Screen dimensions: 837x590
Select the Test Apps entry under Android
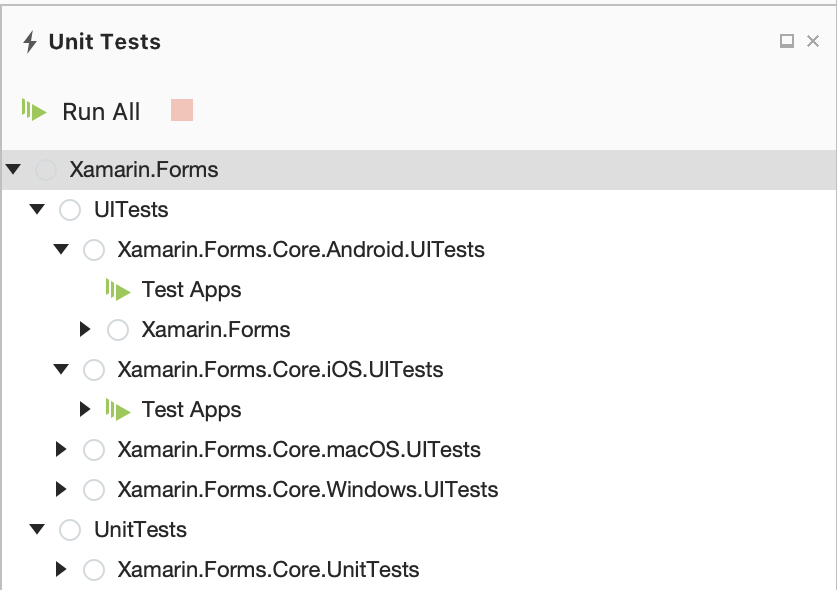click(x=191, y=290)
